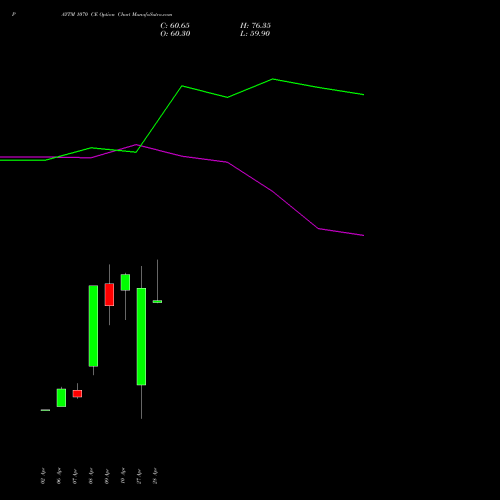
Task: Select the 10 Apr green candlestick
Action: click(125, 282)
